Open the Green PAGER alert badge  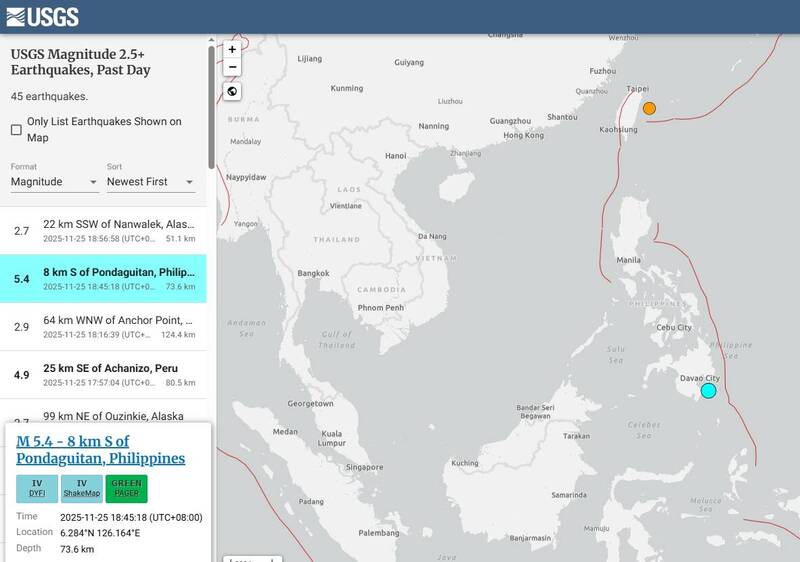click(126, 488)
